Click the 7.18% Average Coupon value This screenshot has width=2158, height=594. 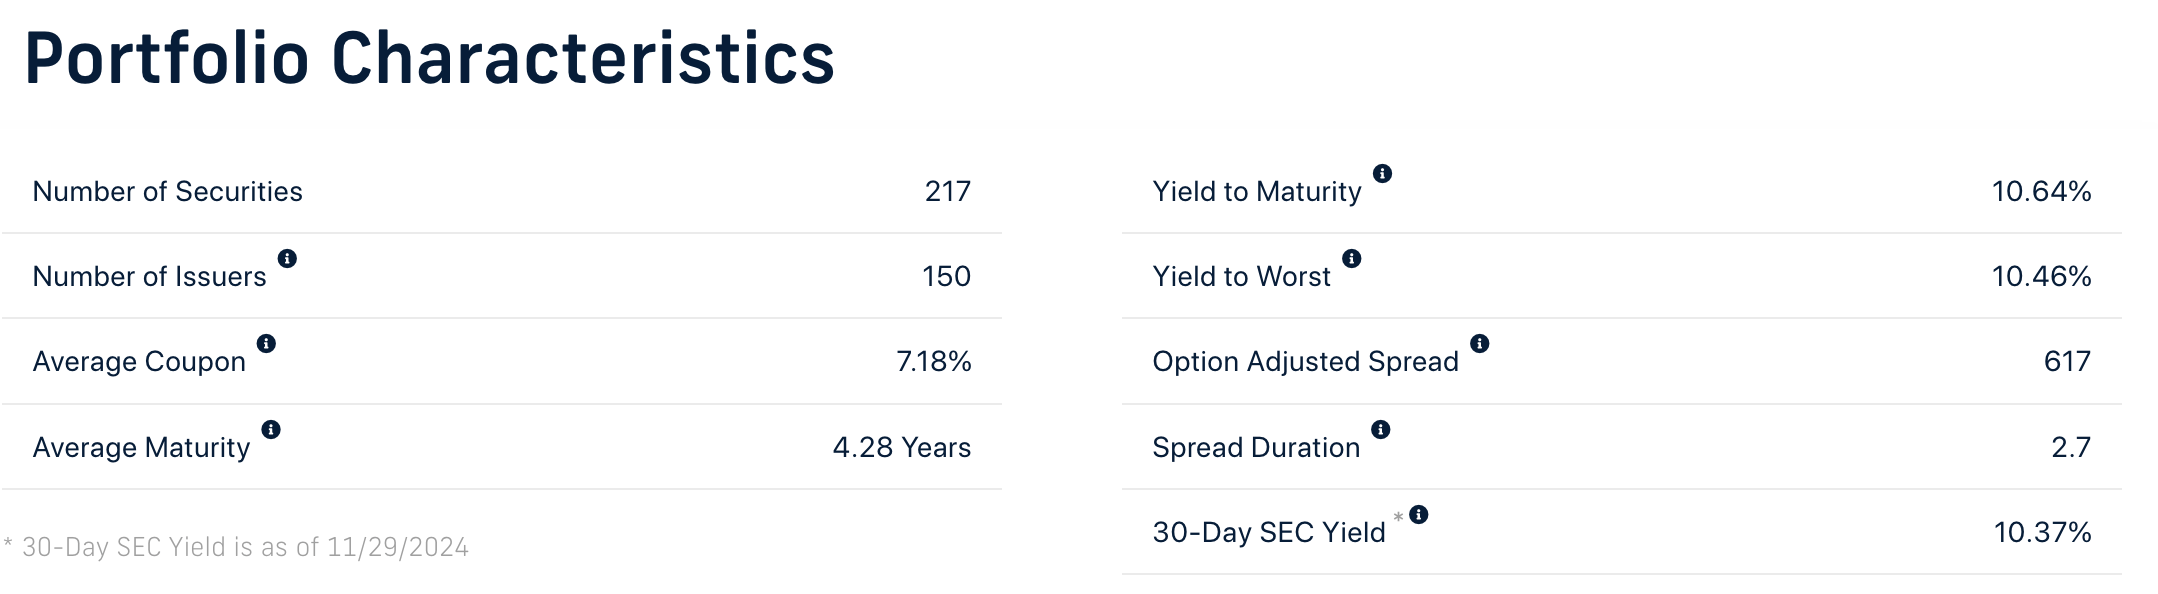932,361
